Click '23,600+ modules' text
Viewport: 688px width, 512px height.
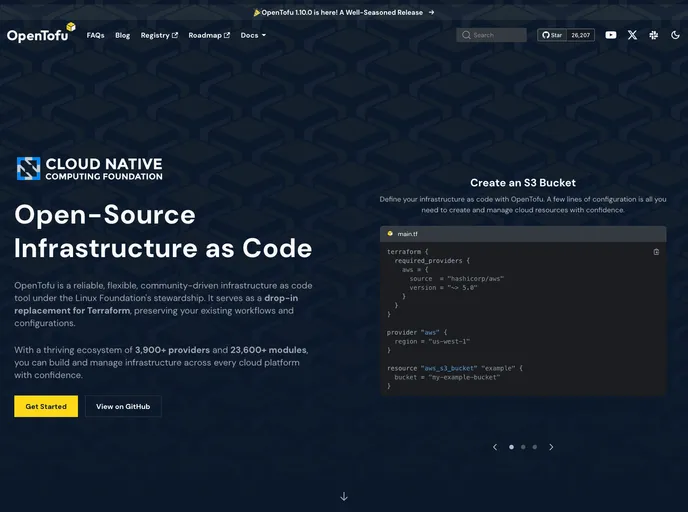[269, 350]
